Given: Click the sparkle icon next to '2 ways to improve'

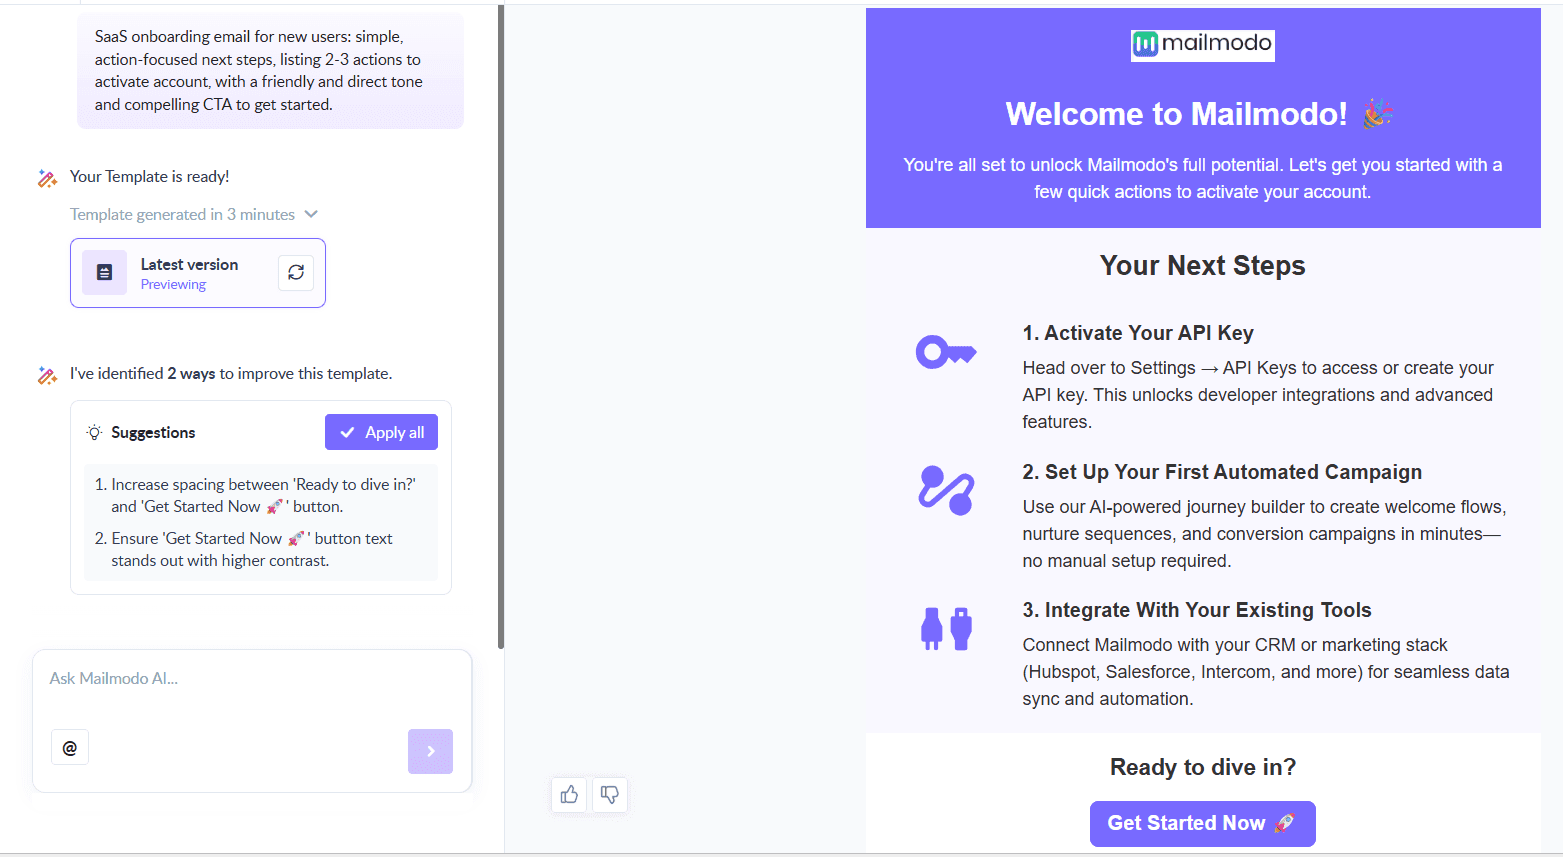Looking at the screenshot, I should 47,374.
